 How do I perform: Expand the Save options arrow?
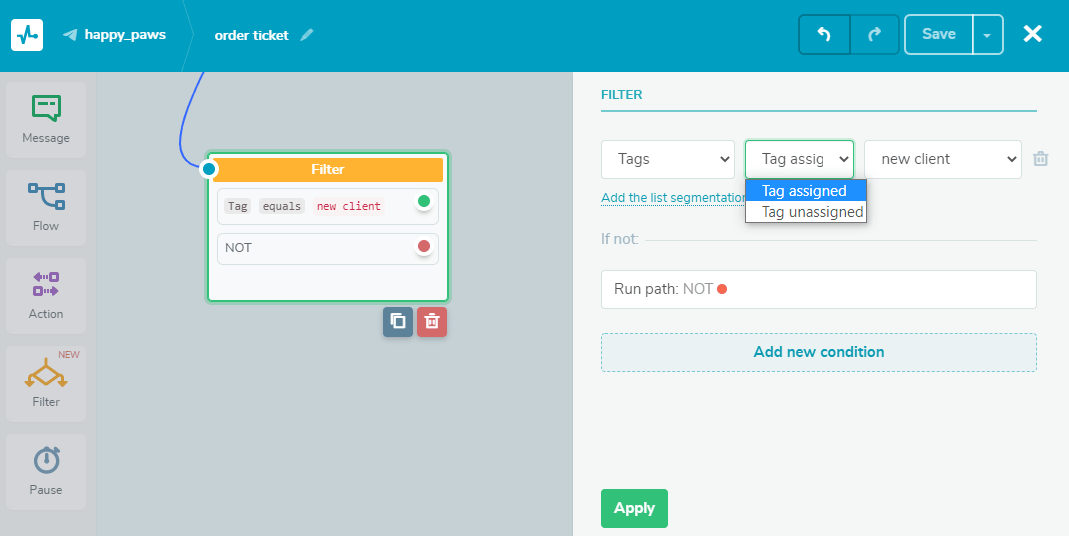tap(987, 35)
